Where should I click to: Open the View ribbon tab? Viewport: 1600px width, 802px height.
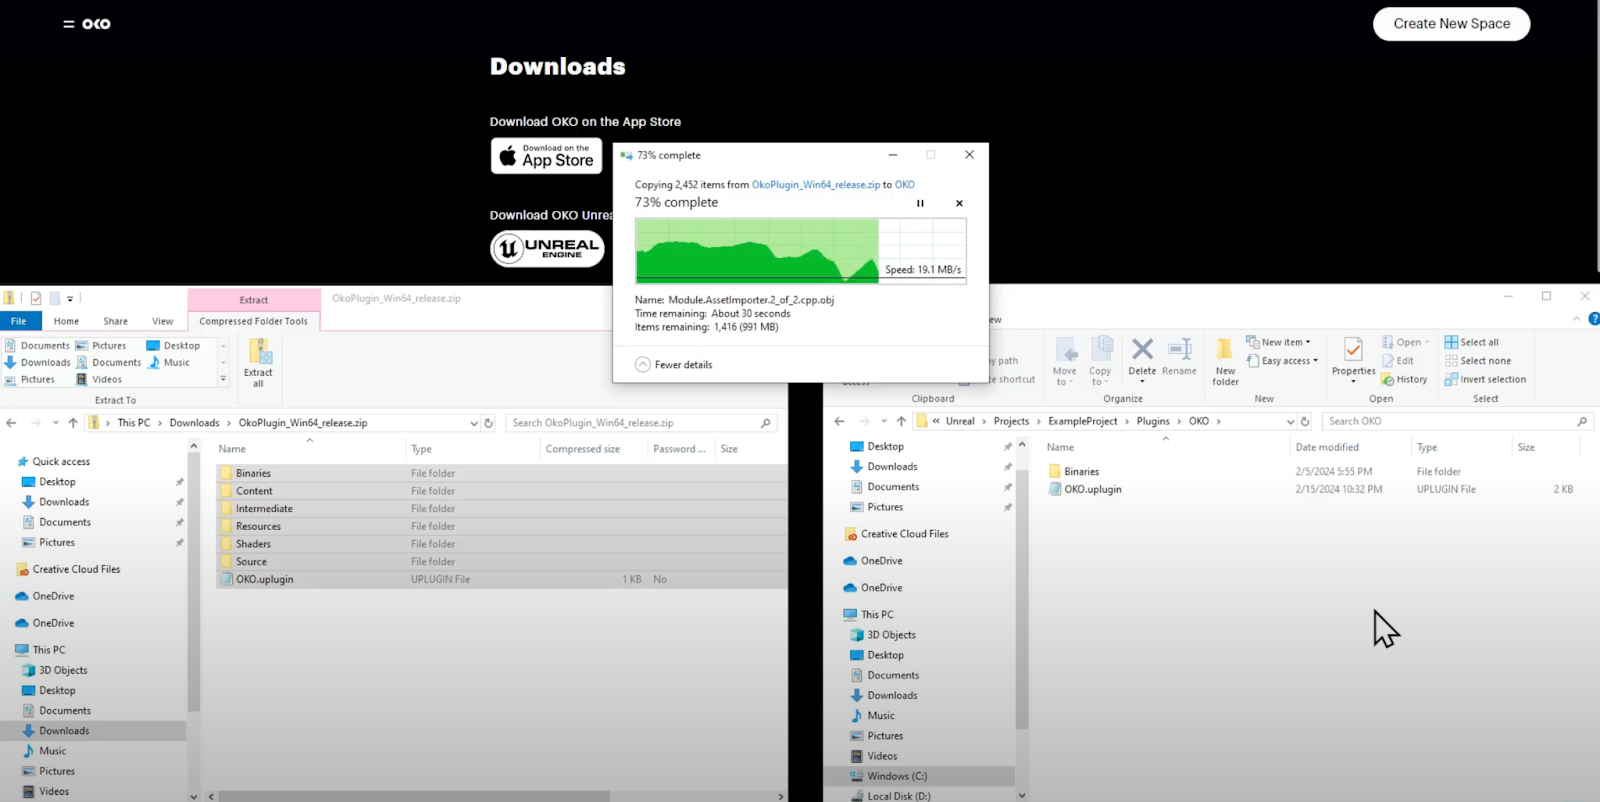(x=162, y=321)
